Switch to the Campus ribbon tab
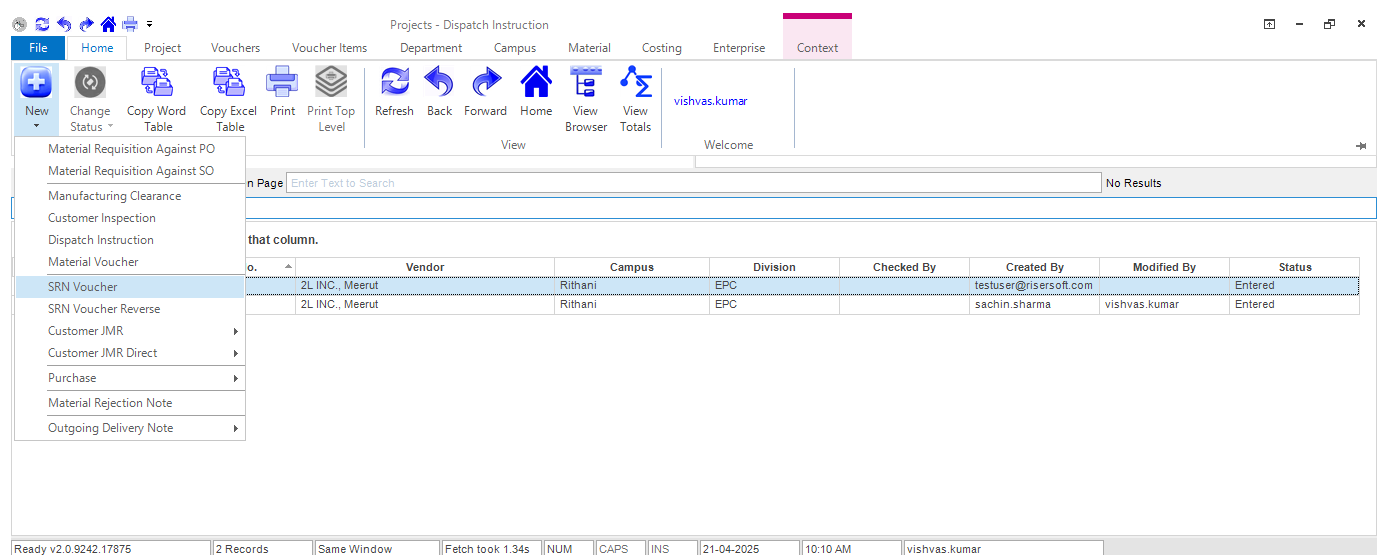 [x=515, y=48]
